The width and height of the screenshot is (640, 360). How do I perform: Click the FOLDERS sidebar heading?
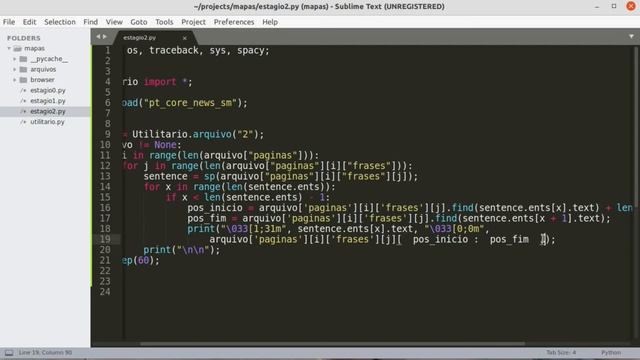pos(24,38)
